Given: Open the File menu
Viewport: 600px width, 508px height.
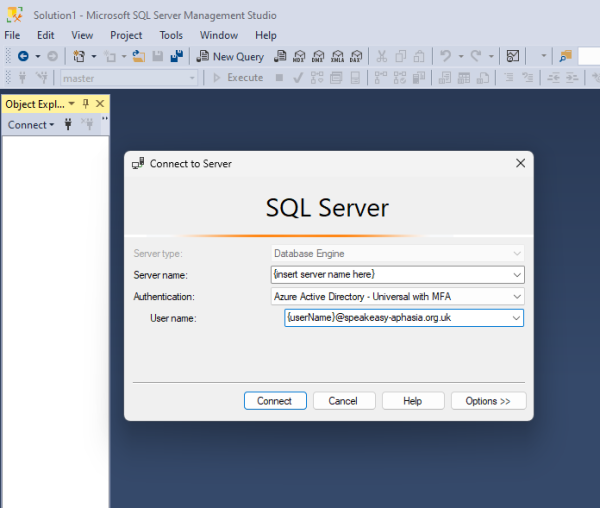Looking at the screenshot, I should [12, 35].
